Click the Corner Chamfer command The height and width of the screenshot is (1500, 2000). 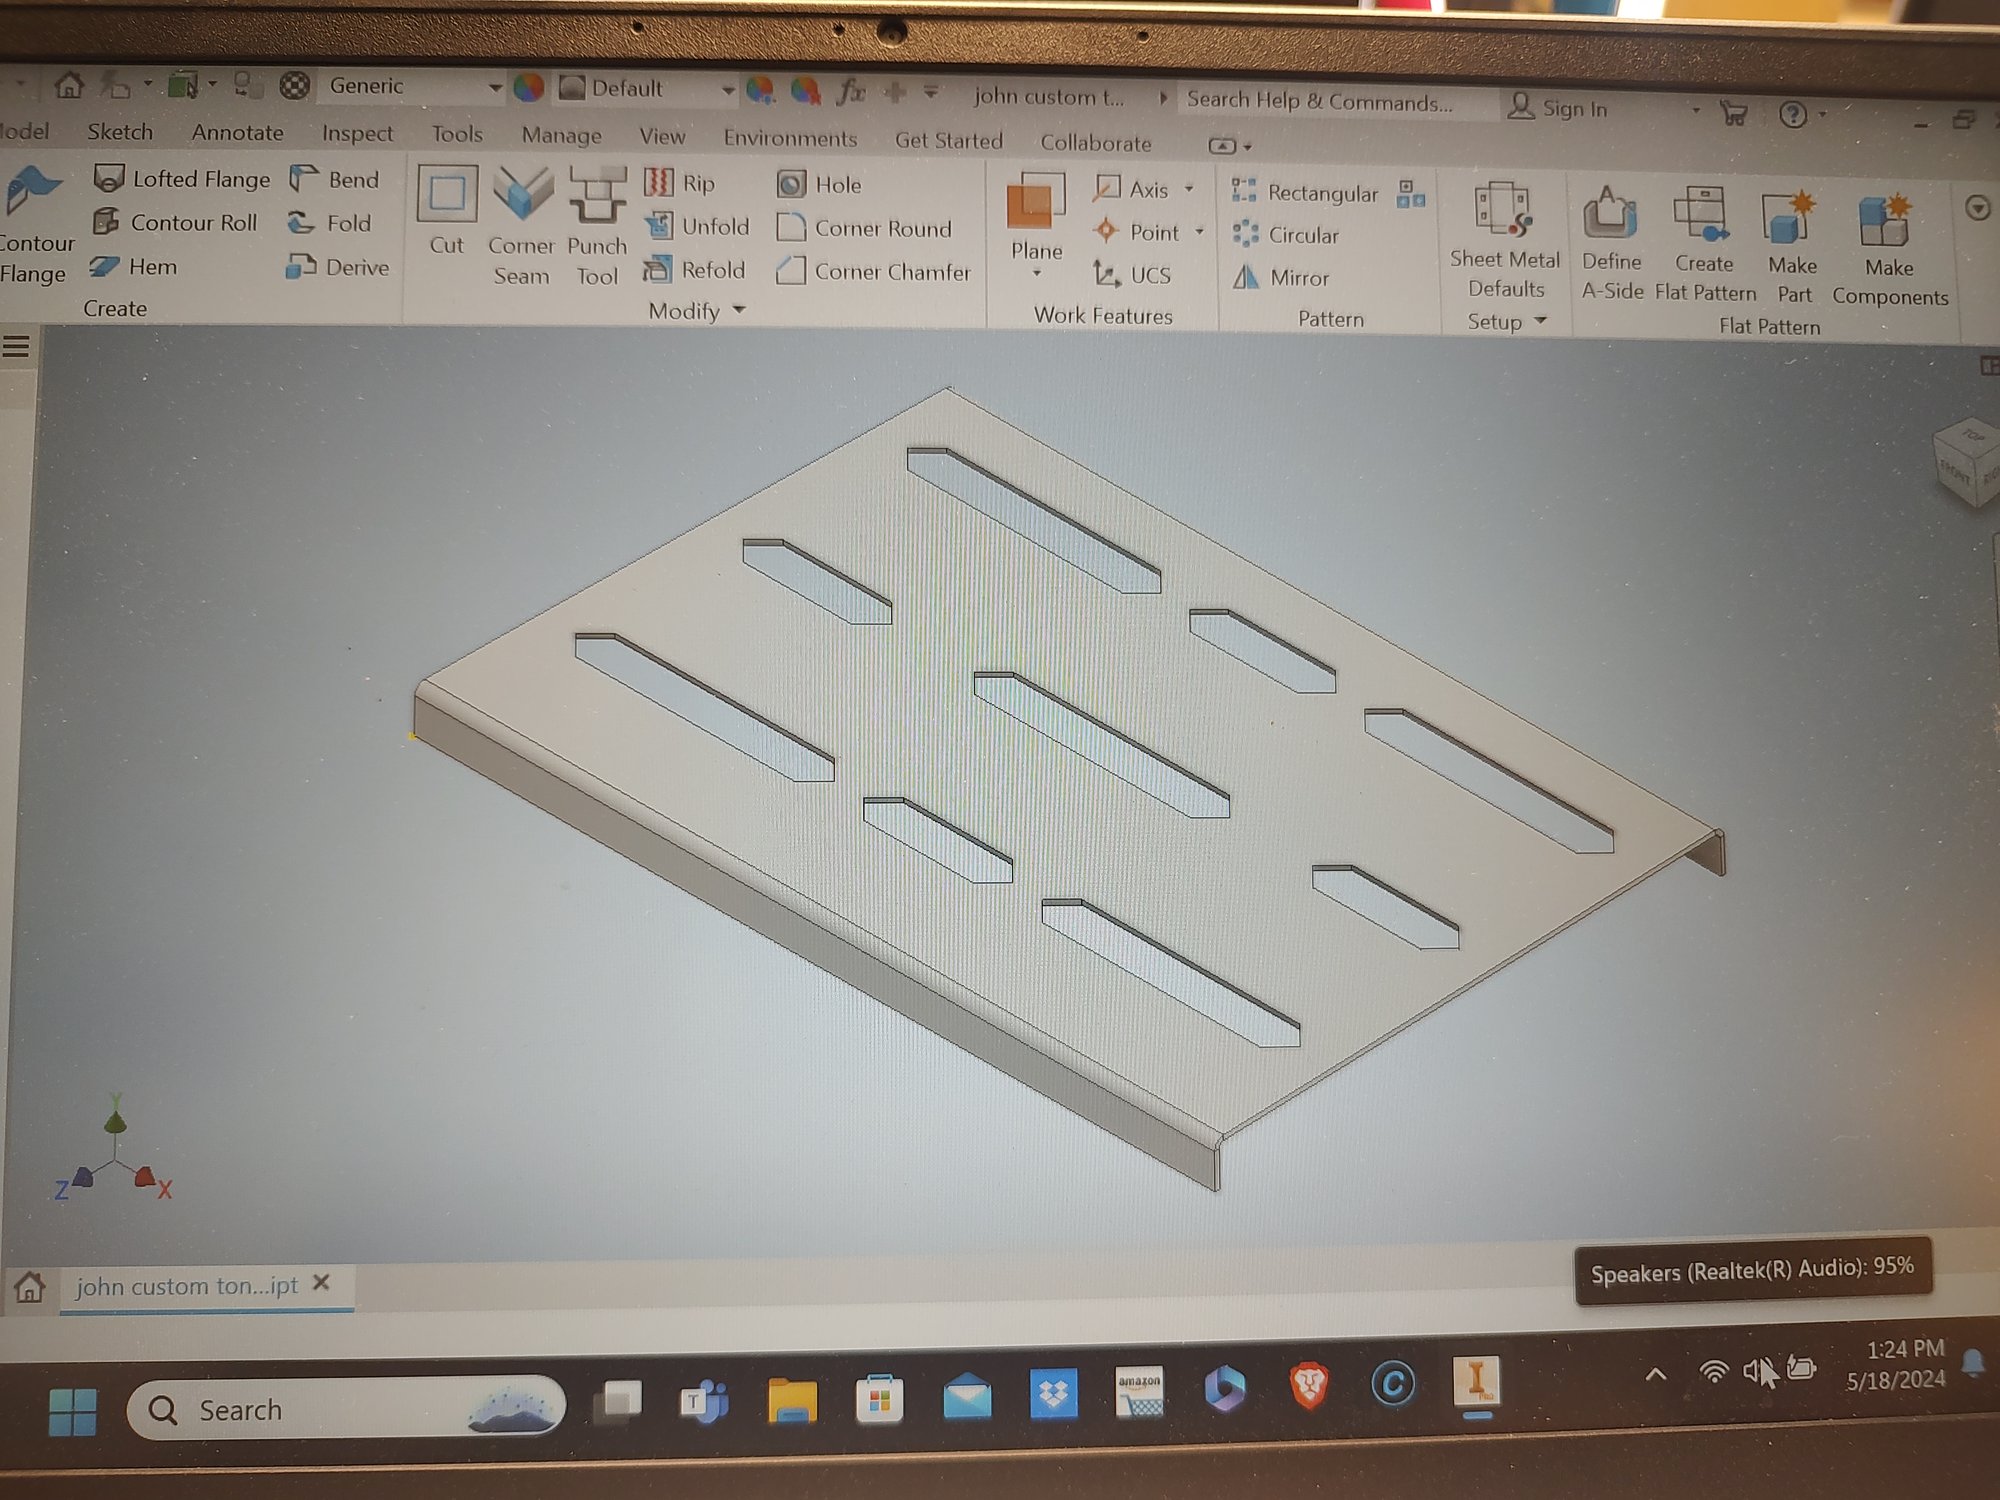873,272
